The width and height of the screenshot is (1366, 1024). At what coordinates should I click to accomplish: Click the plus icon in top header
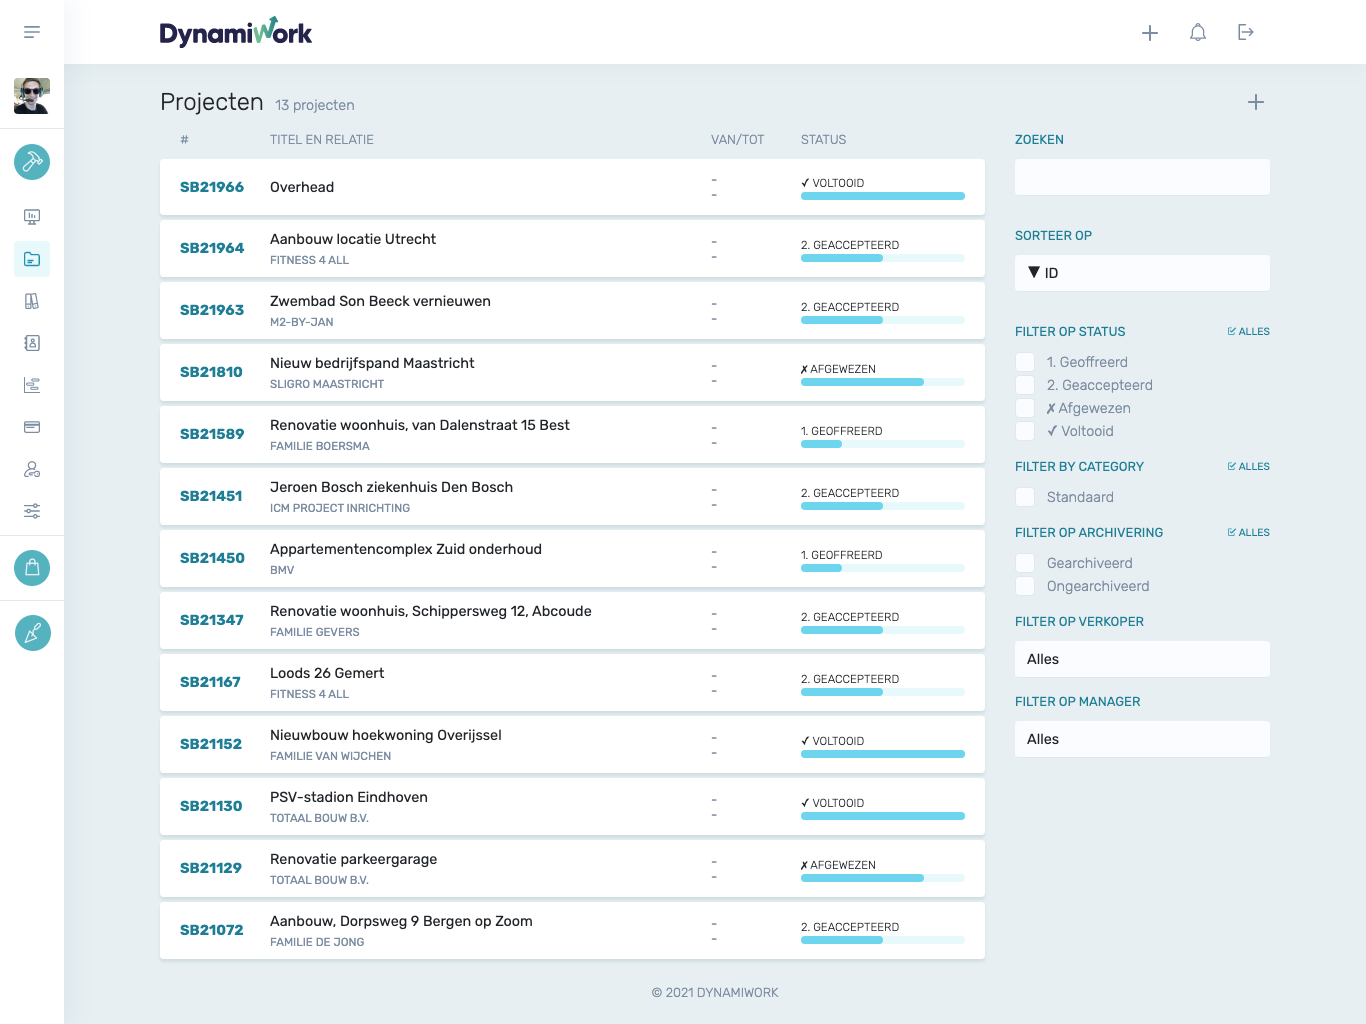tap(1150, 33)
